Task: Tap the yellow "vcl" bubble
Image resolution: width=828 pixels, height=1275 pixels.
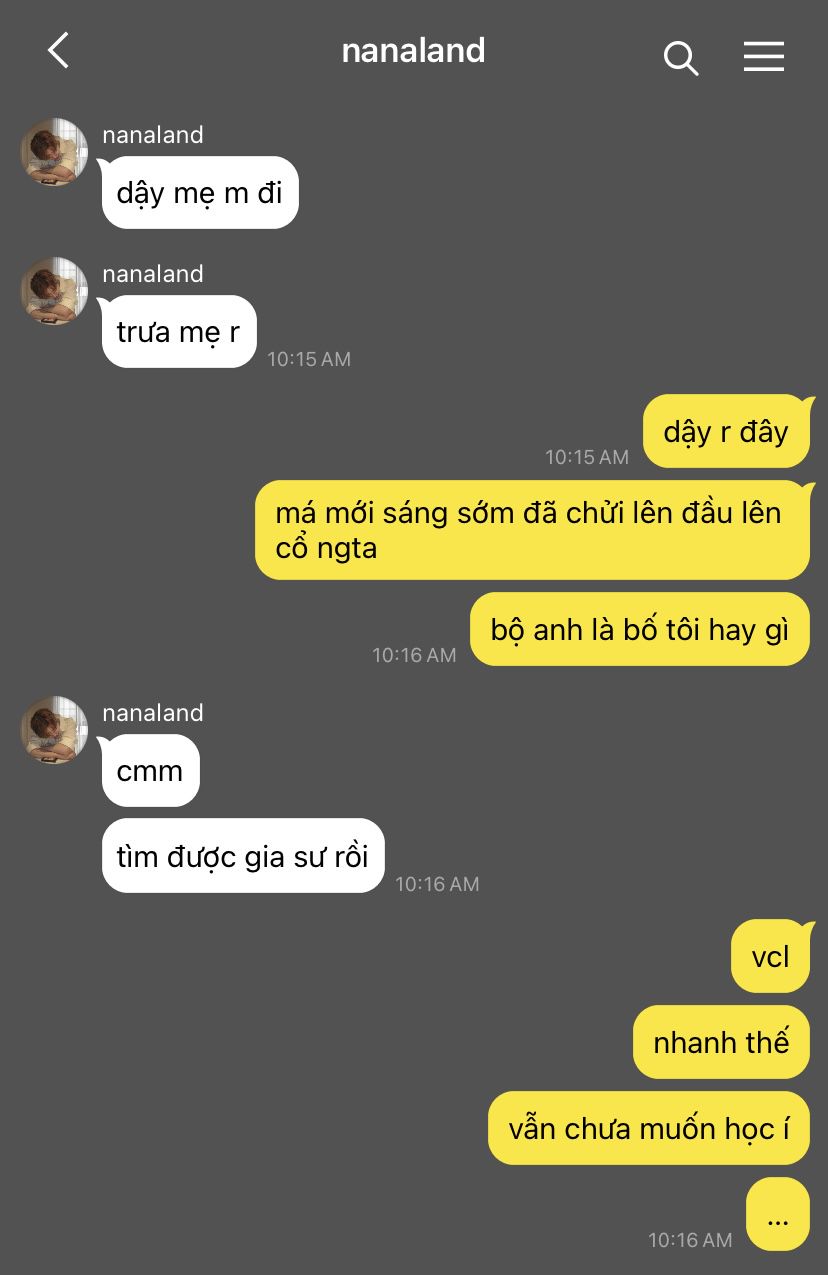Action: coord(770,956)
